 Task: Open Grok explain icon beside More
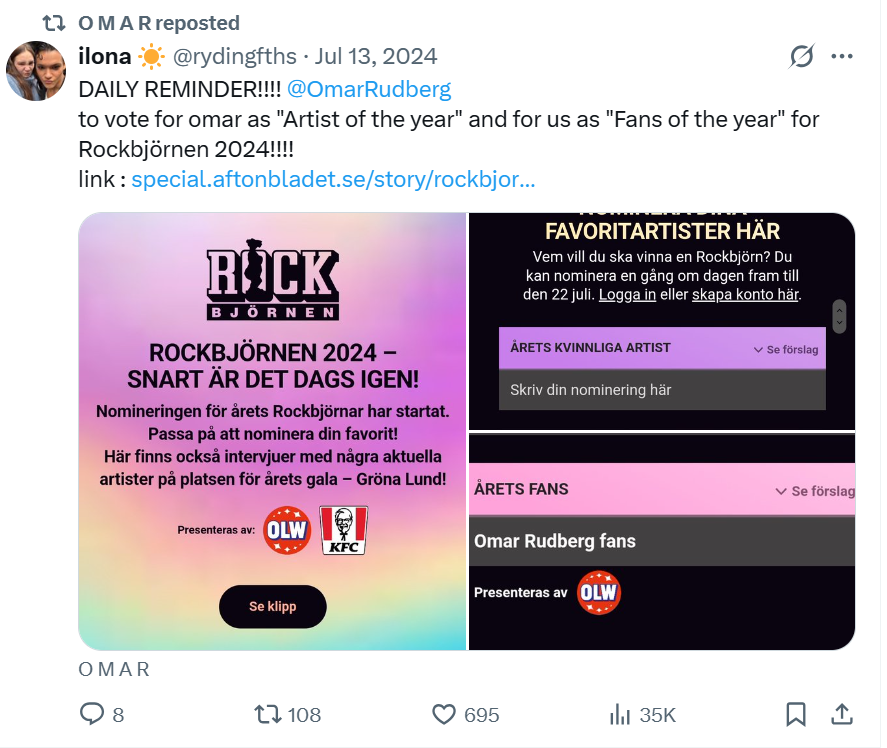[801, 57]
